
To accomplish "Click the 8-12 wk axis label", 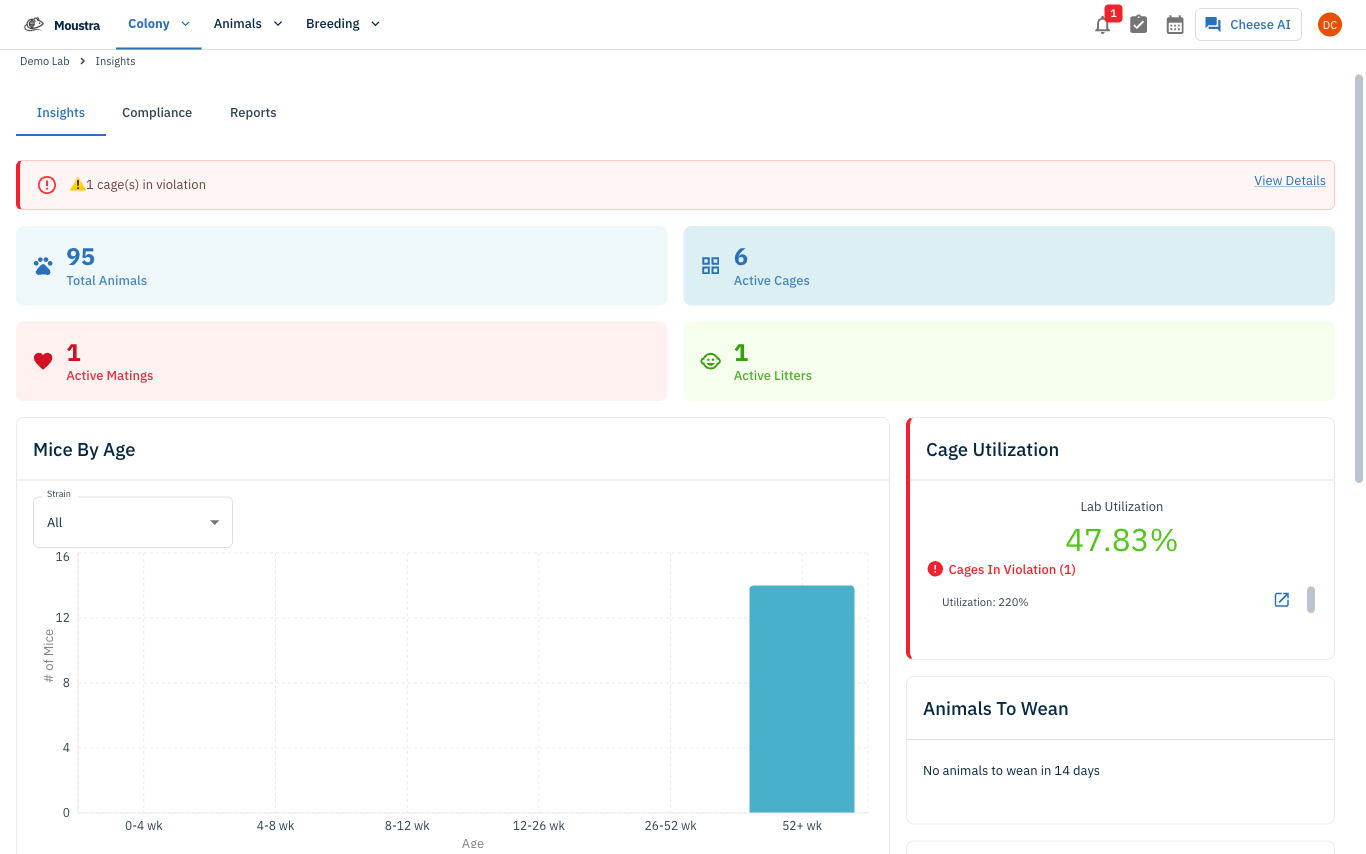I will [x=407, y=826].
